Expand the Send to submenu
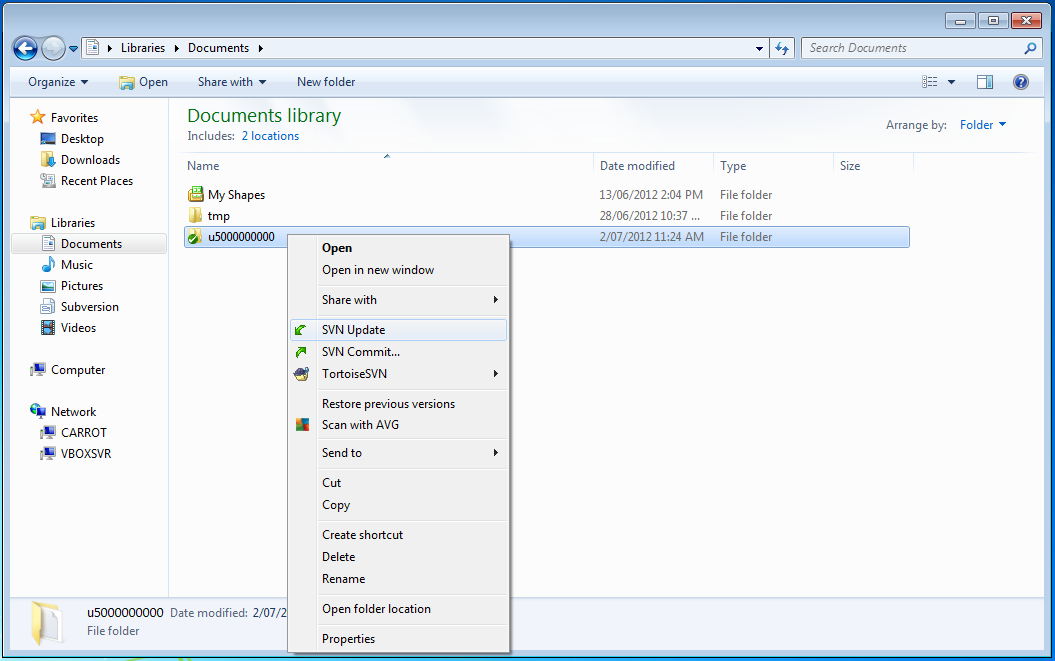 coord(340,452)
